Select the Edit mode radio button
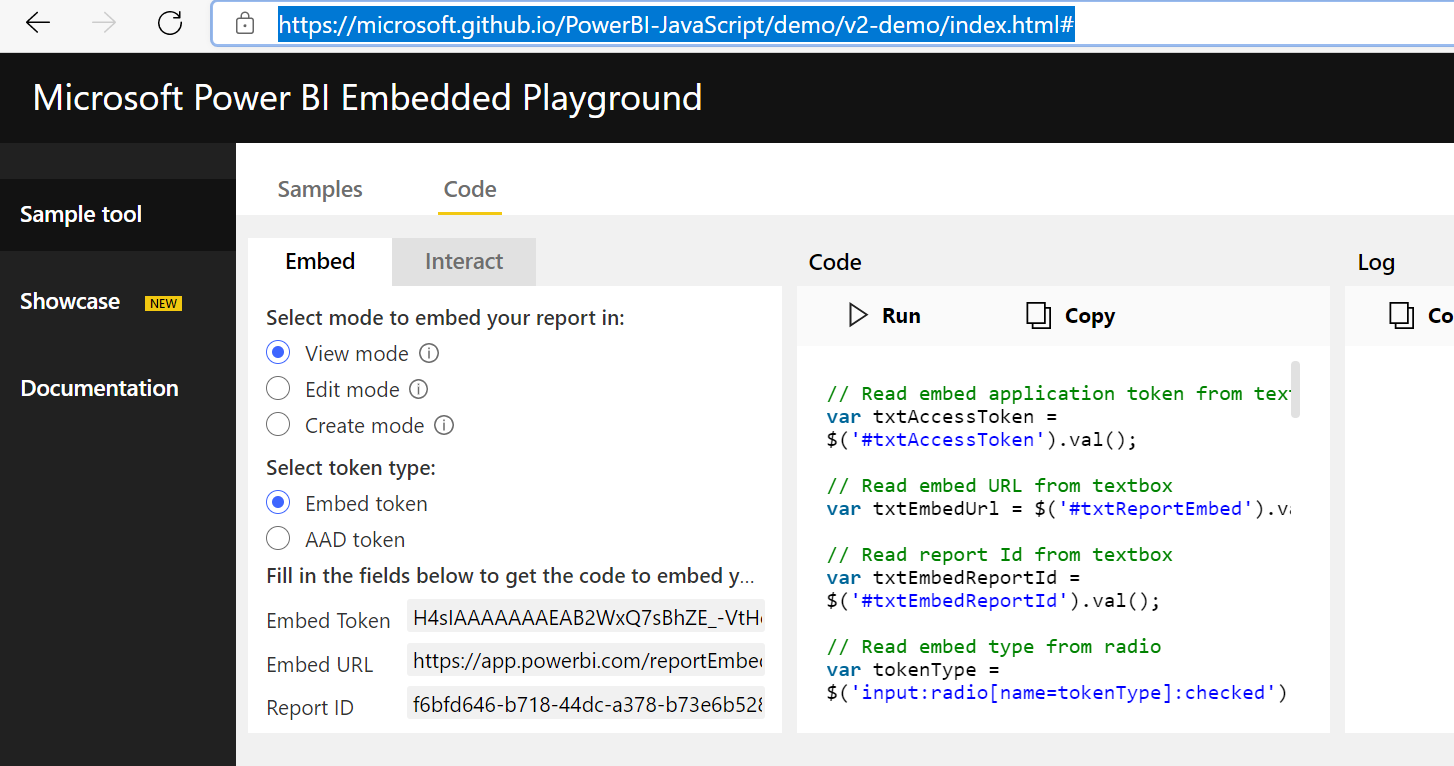This screenshot has height=766, width=1454. (278, 388)
